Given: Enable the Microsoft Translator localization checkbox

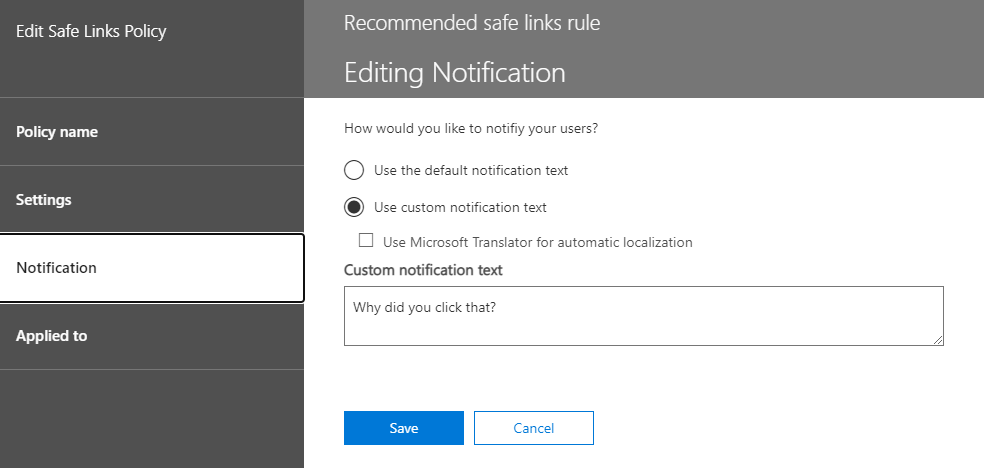Looking at the screenshot, I should 366,240.
